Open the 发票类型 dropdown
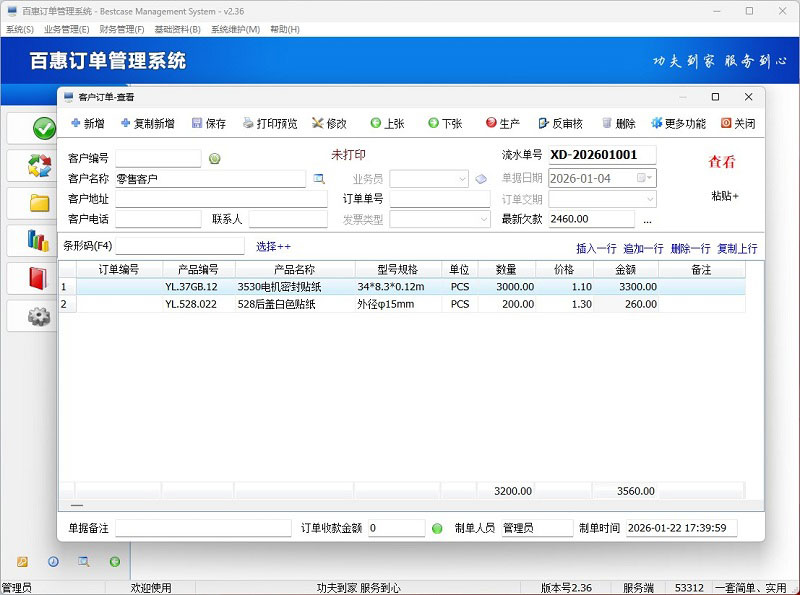Screen dimensions: 800x595 pos(484,220)
